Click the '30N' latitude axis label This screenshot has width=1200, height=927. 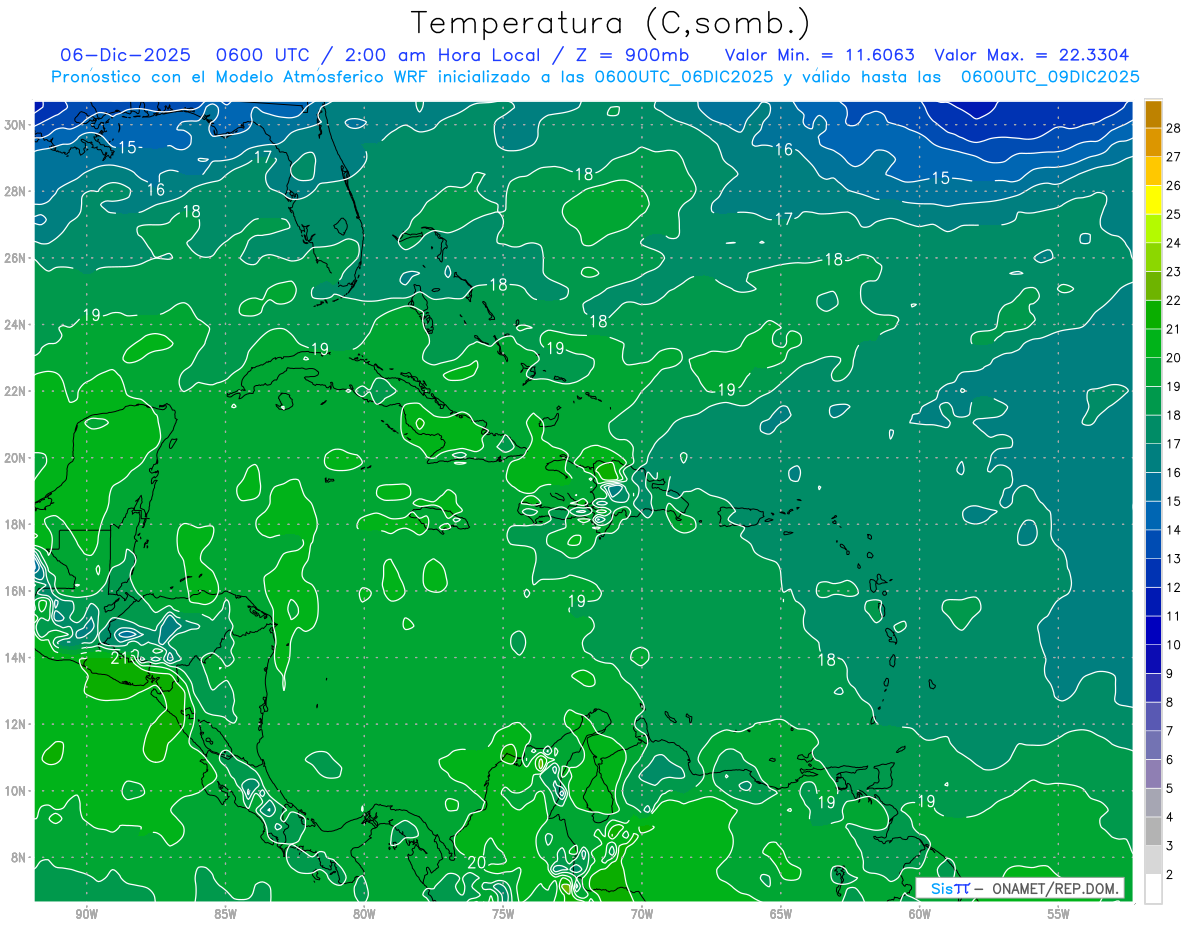click(17, 125)
